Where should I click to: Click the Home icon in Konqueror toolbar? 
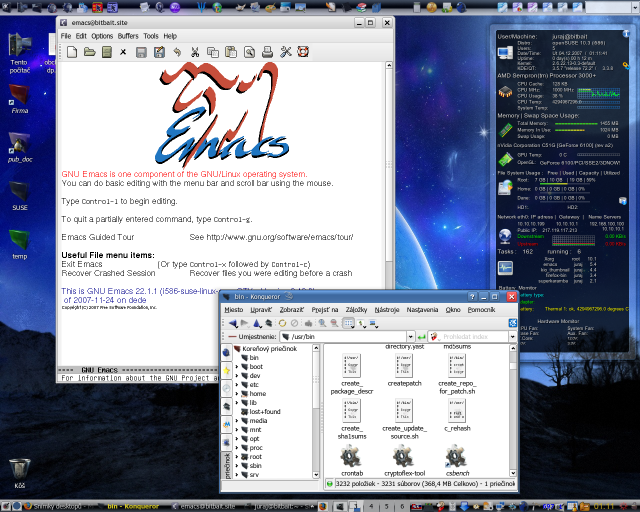tap(269, 323)
